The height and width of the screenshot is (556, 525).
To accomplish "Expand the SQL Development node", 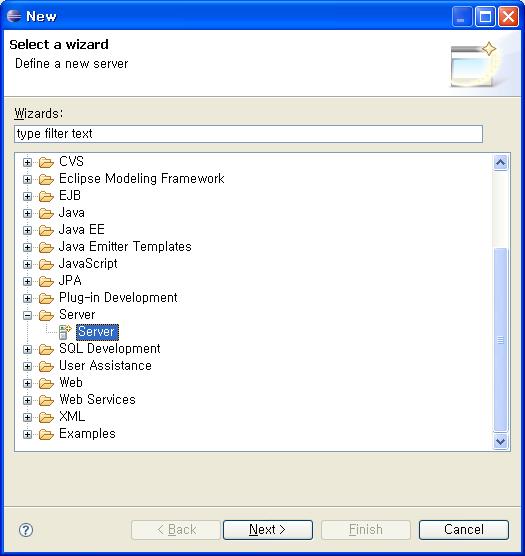I will (27, 350).
